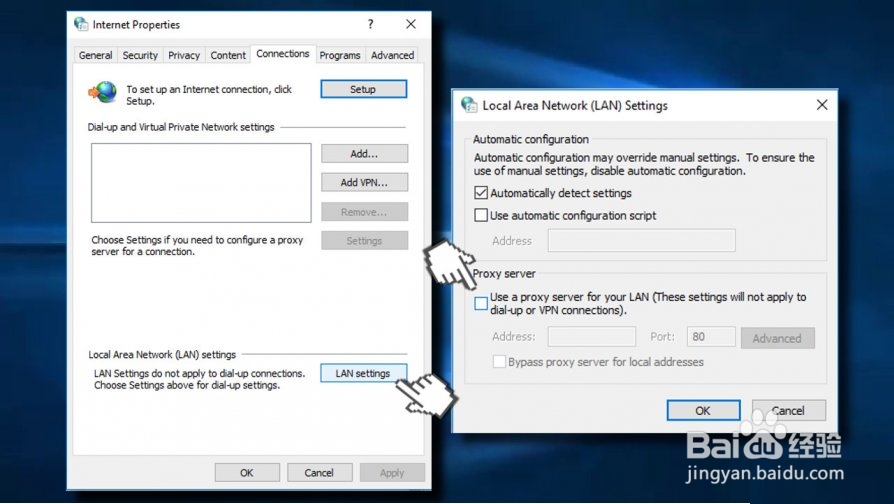Click the proxy Port field

(711, 337)
